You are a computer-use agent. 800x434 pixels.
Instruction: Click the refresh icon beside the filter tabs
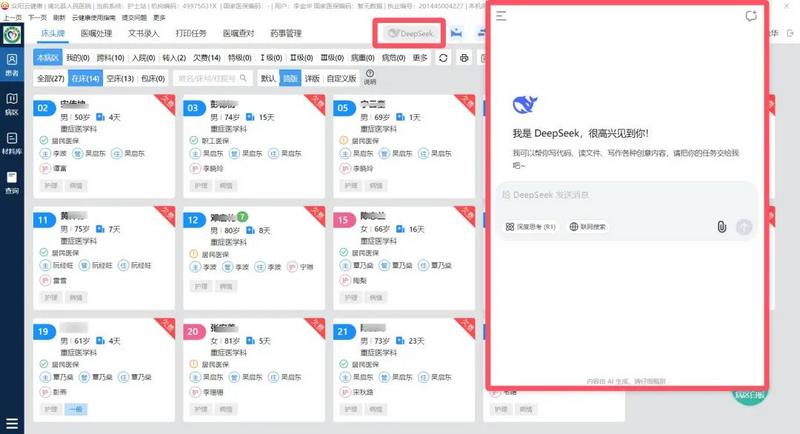(x=443, y=58)
